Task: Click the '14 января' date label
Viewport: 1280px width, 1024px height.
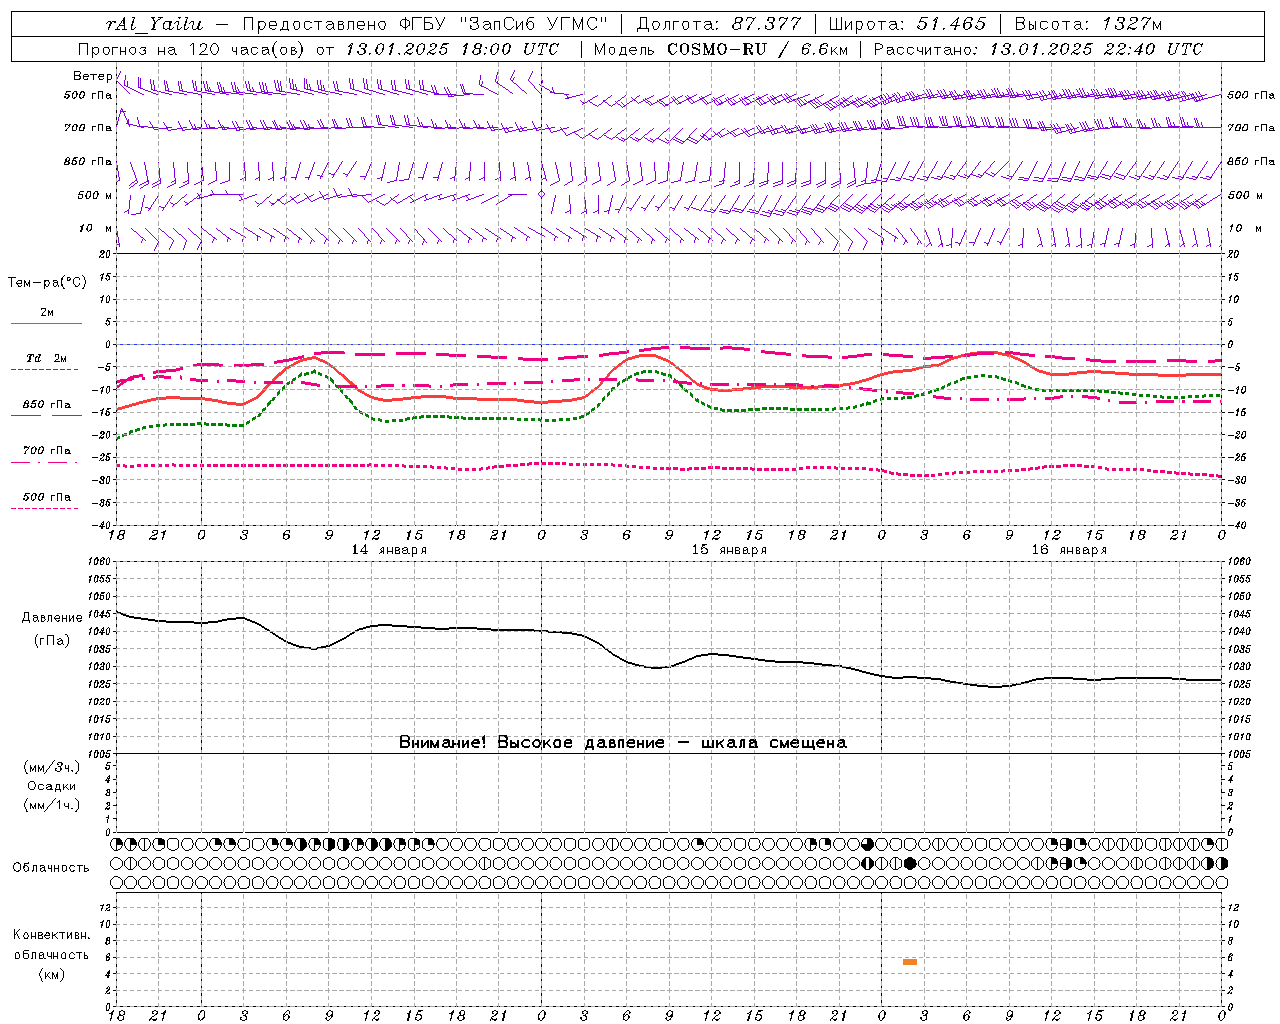Action: coord(389,550)
